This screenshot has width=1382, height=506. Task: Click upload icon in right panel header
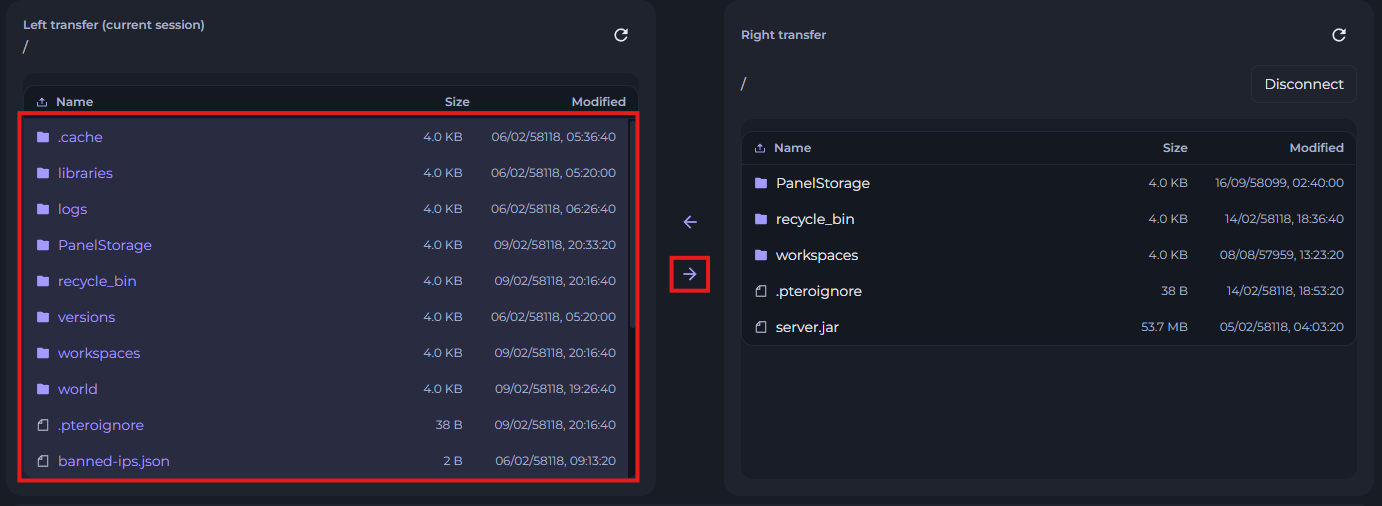pos(760,148)
